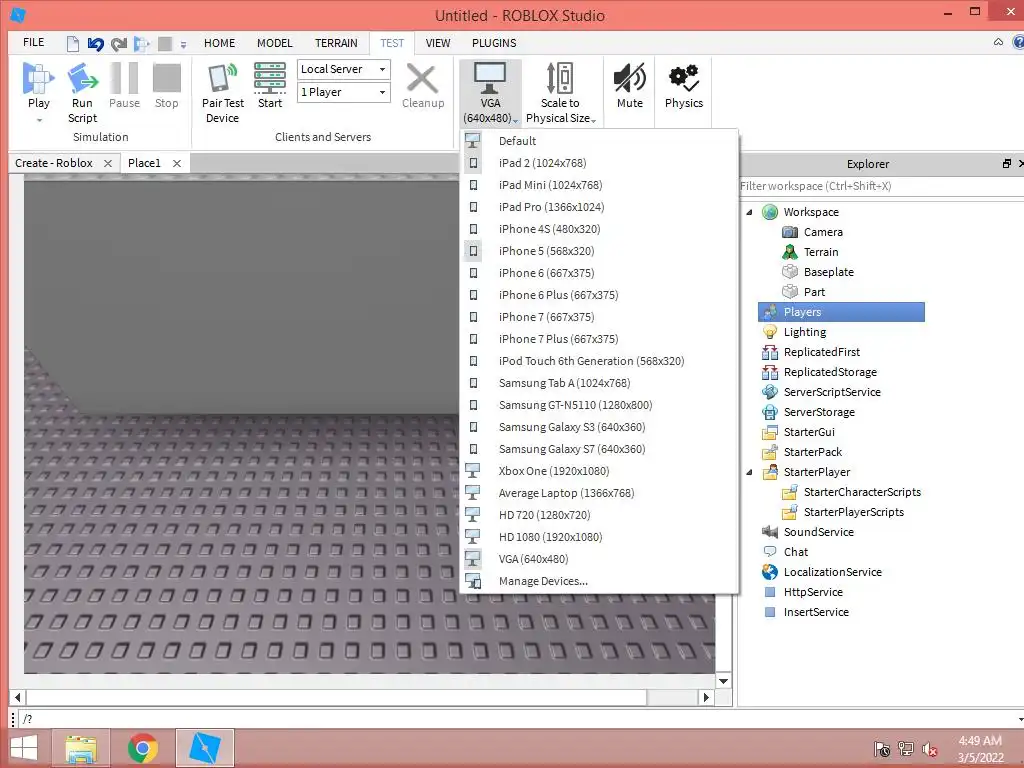Undock the Explorer panel
Image resolution: width=1024 pixels, height=768 pixels.
click(1006, 164)
